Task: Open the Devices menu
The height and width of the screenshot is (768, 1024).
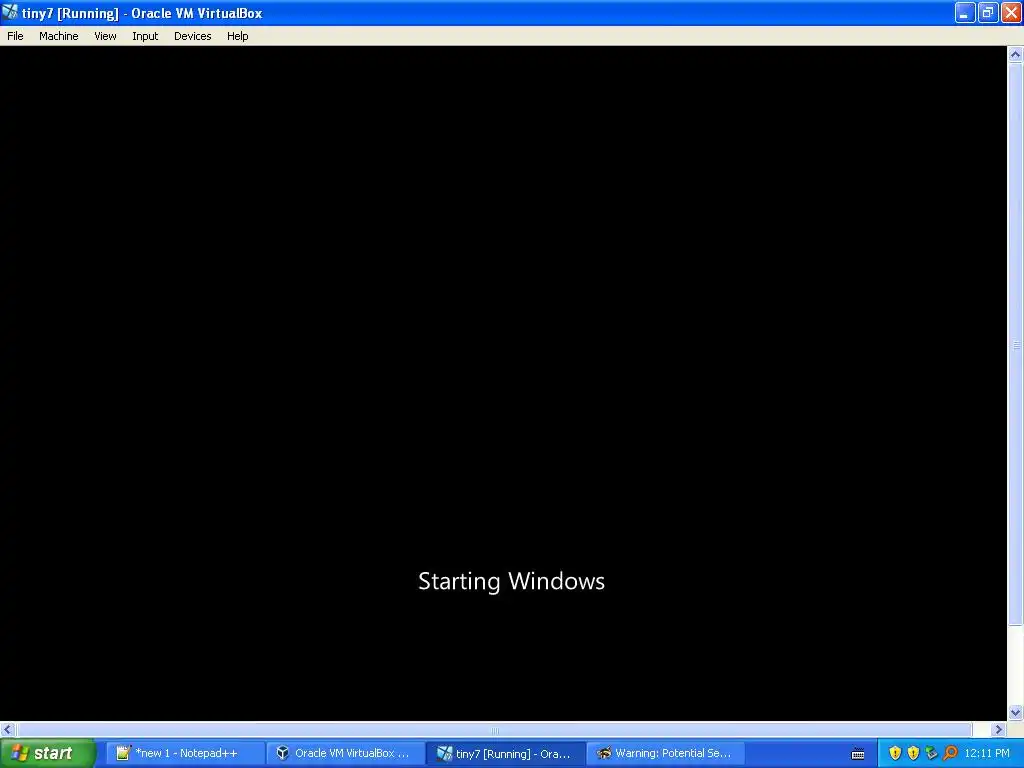Action: pyautogui.click(x=193, y=36)
